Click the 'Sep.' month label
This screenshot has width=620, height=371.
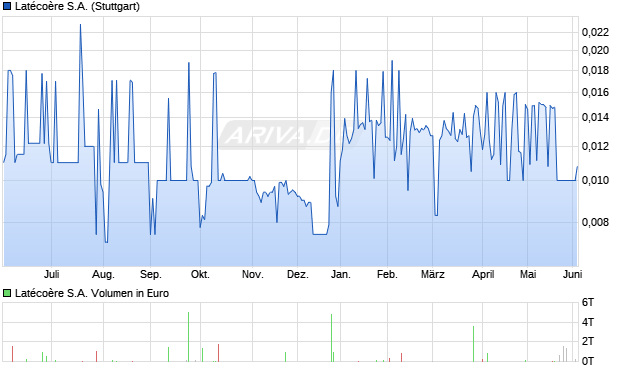(x=151, y=274)
